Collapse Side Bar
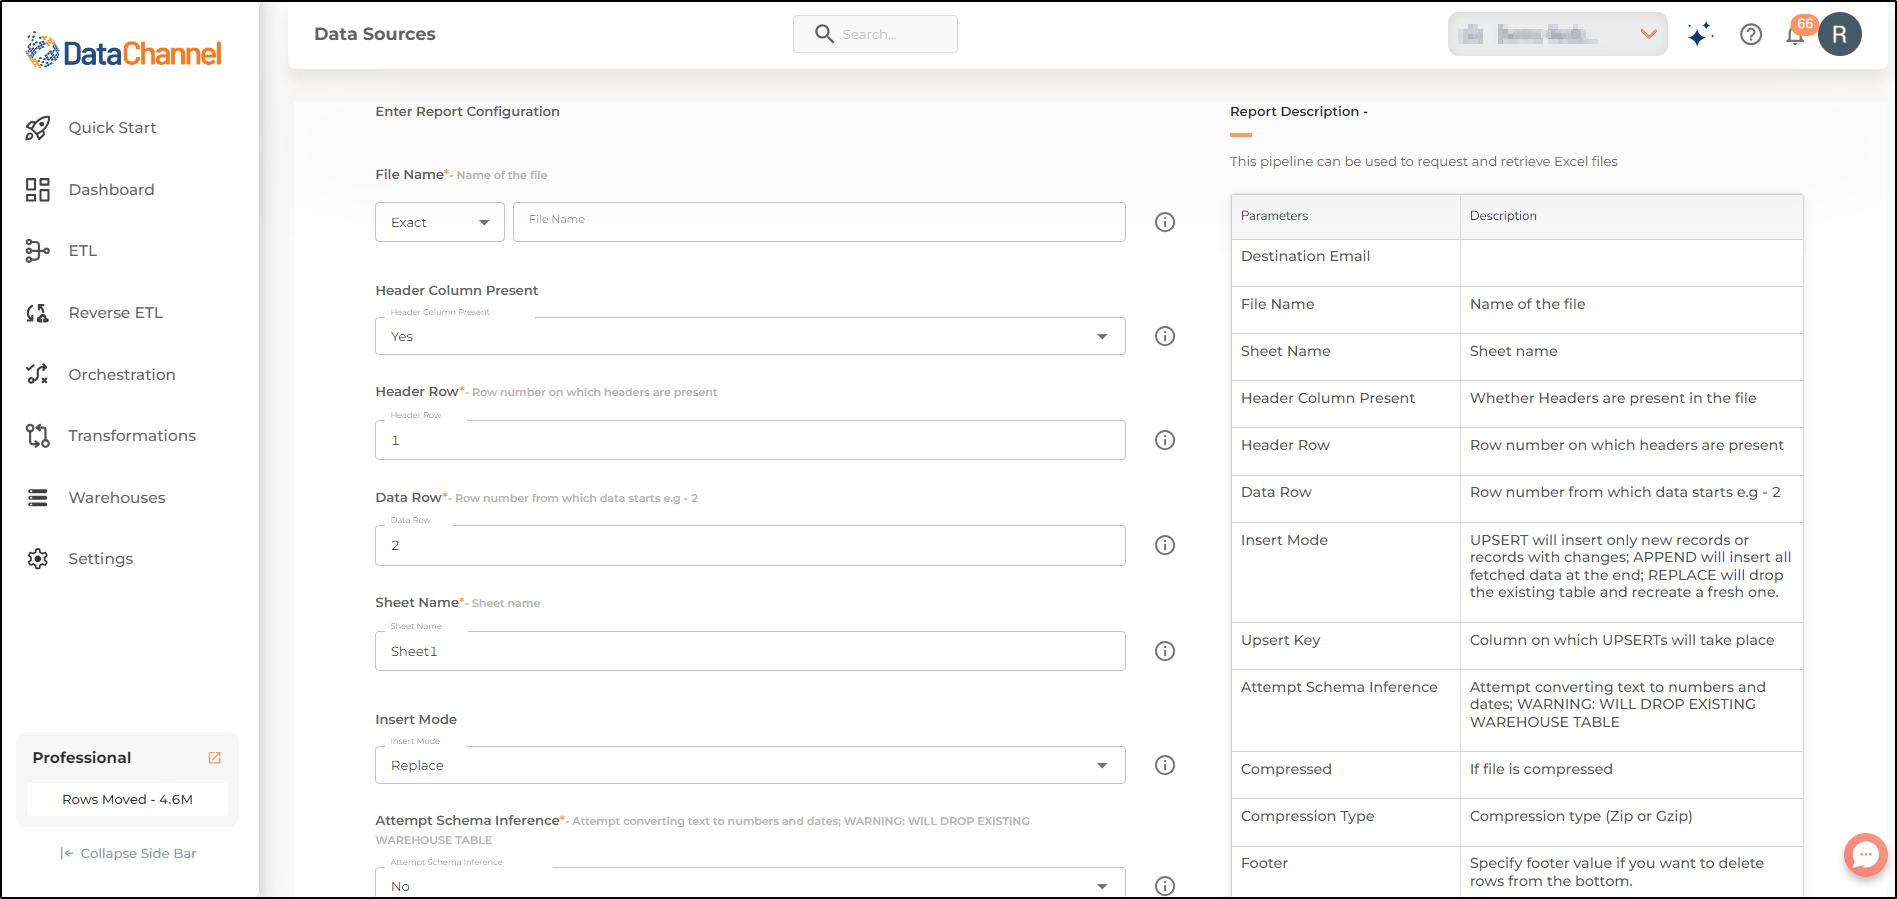 [x=128, y=853]
